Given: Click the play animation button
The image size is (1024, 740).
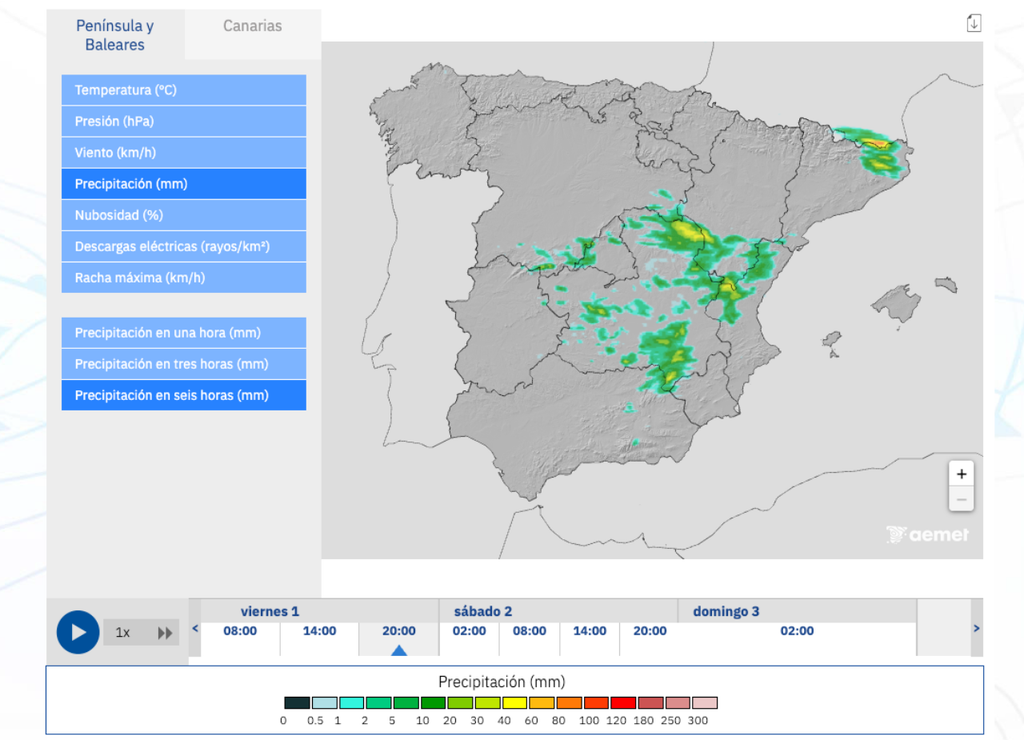Looking at the screenshot, I should point(78,632).
